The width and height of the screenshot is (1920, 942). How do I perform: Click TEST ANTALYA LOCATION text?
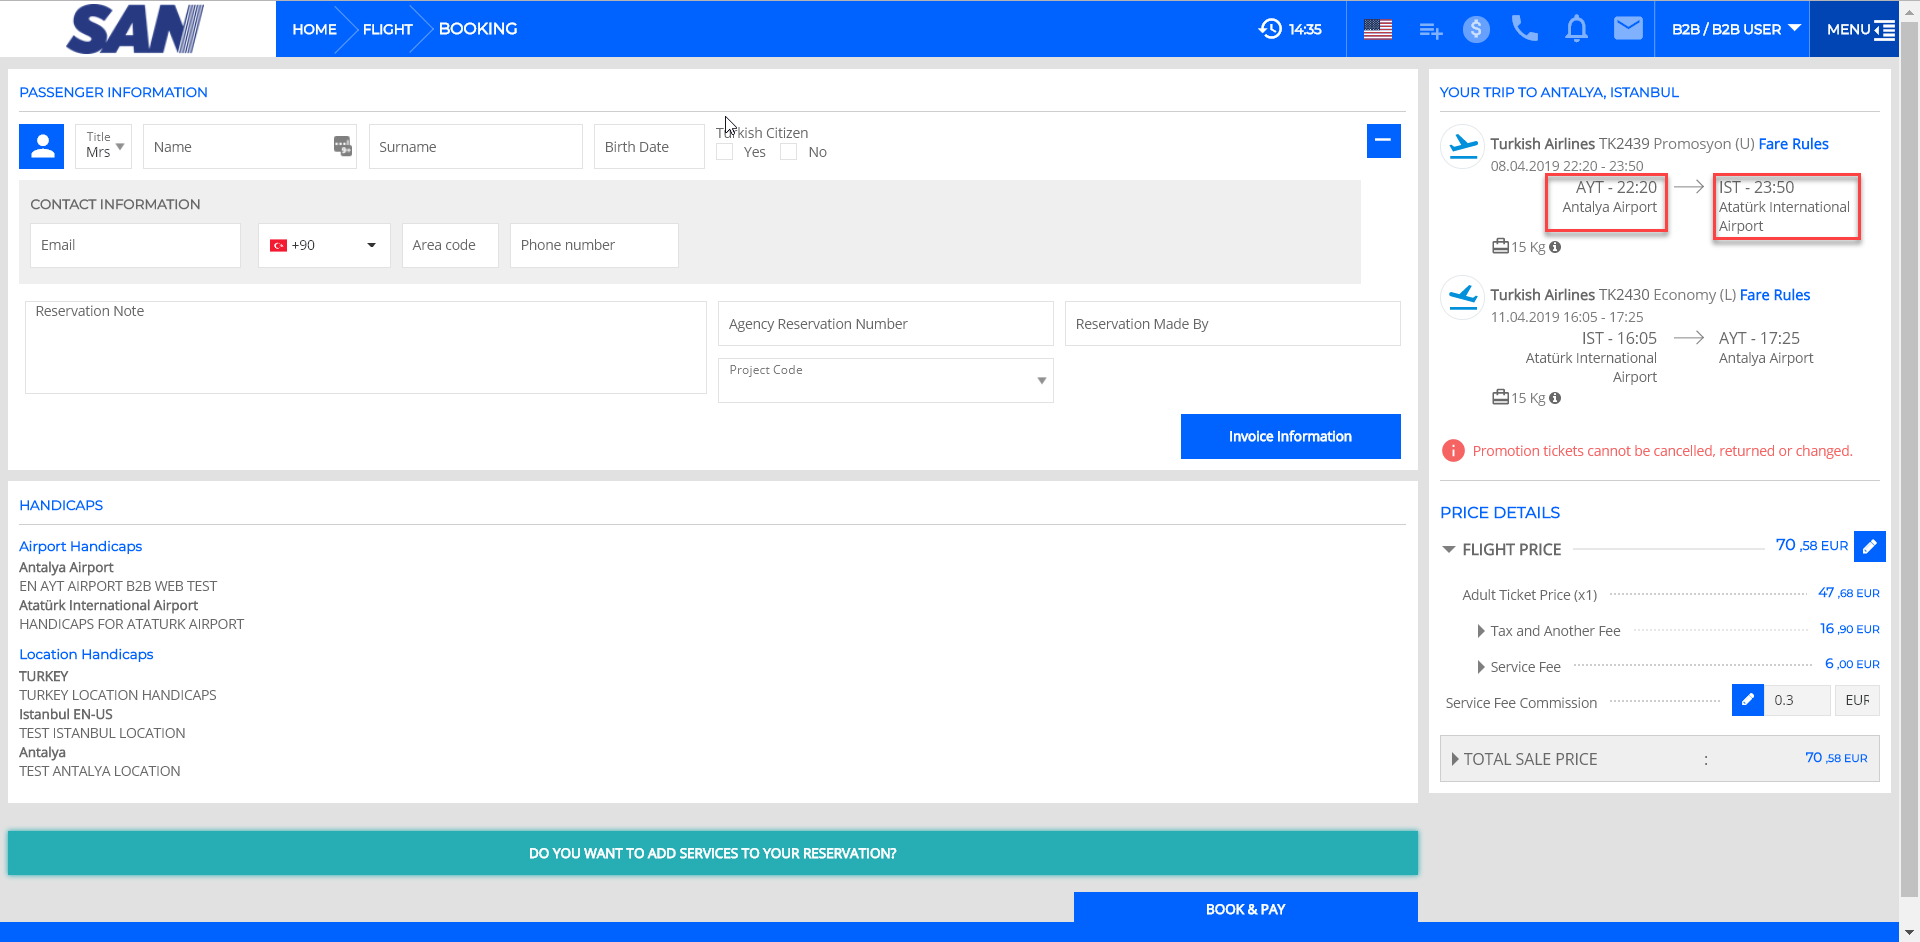tap(99, 771)
